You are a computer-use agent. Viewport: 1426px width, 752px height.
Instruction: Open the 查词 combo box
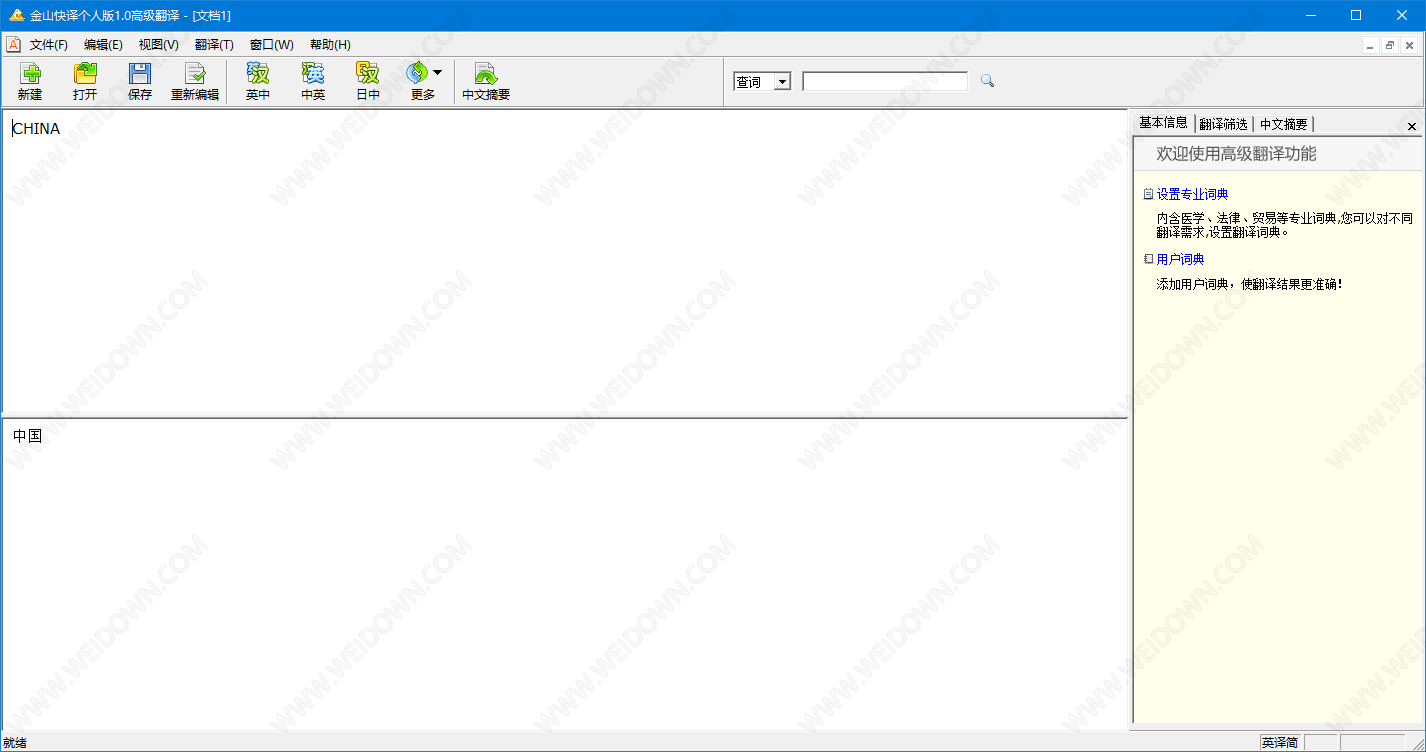point(762,82)
